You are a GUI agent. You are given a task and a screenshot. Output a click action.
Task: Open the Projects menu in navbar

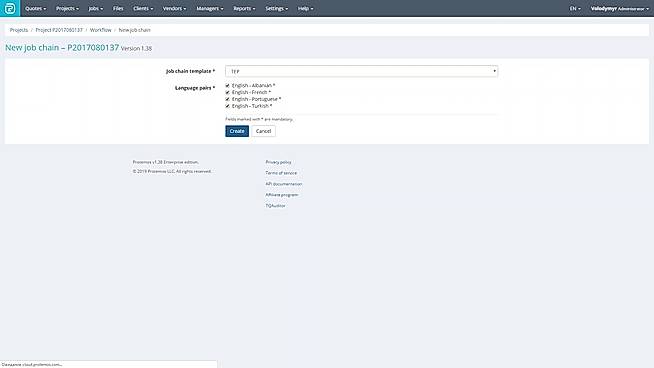click(67, 8)
